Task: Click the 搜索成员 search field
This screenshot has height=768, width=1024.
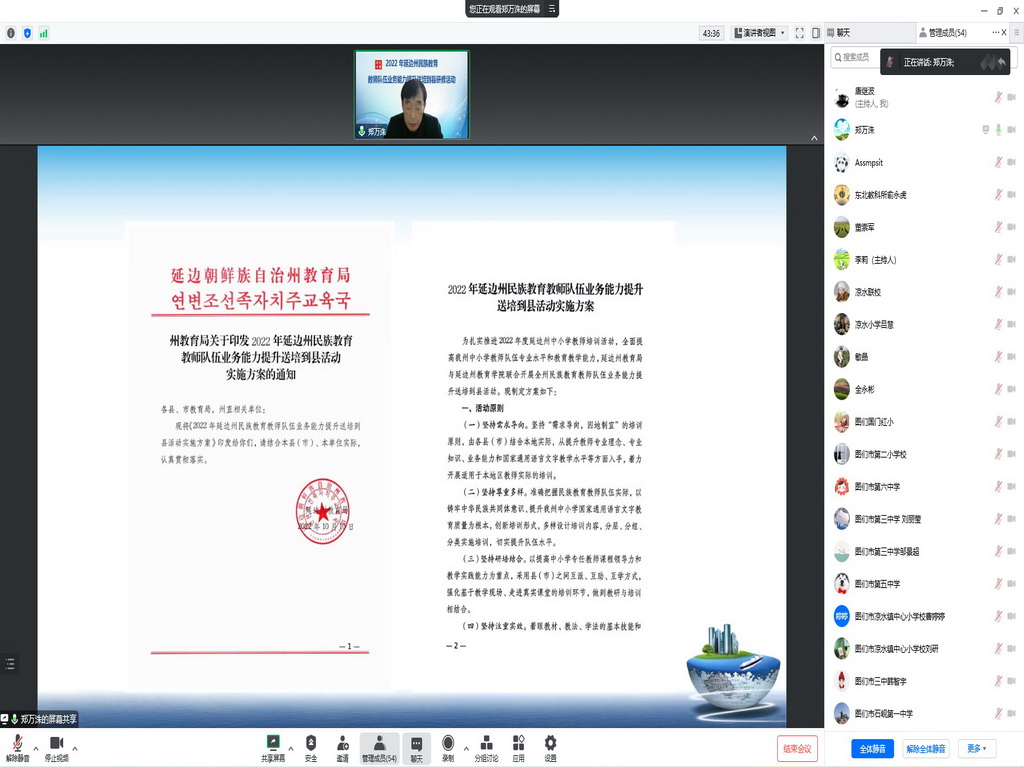Action: click(854, 57)
